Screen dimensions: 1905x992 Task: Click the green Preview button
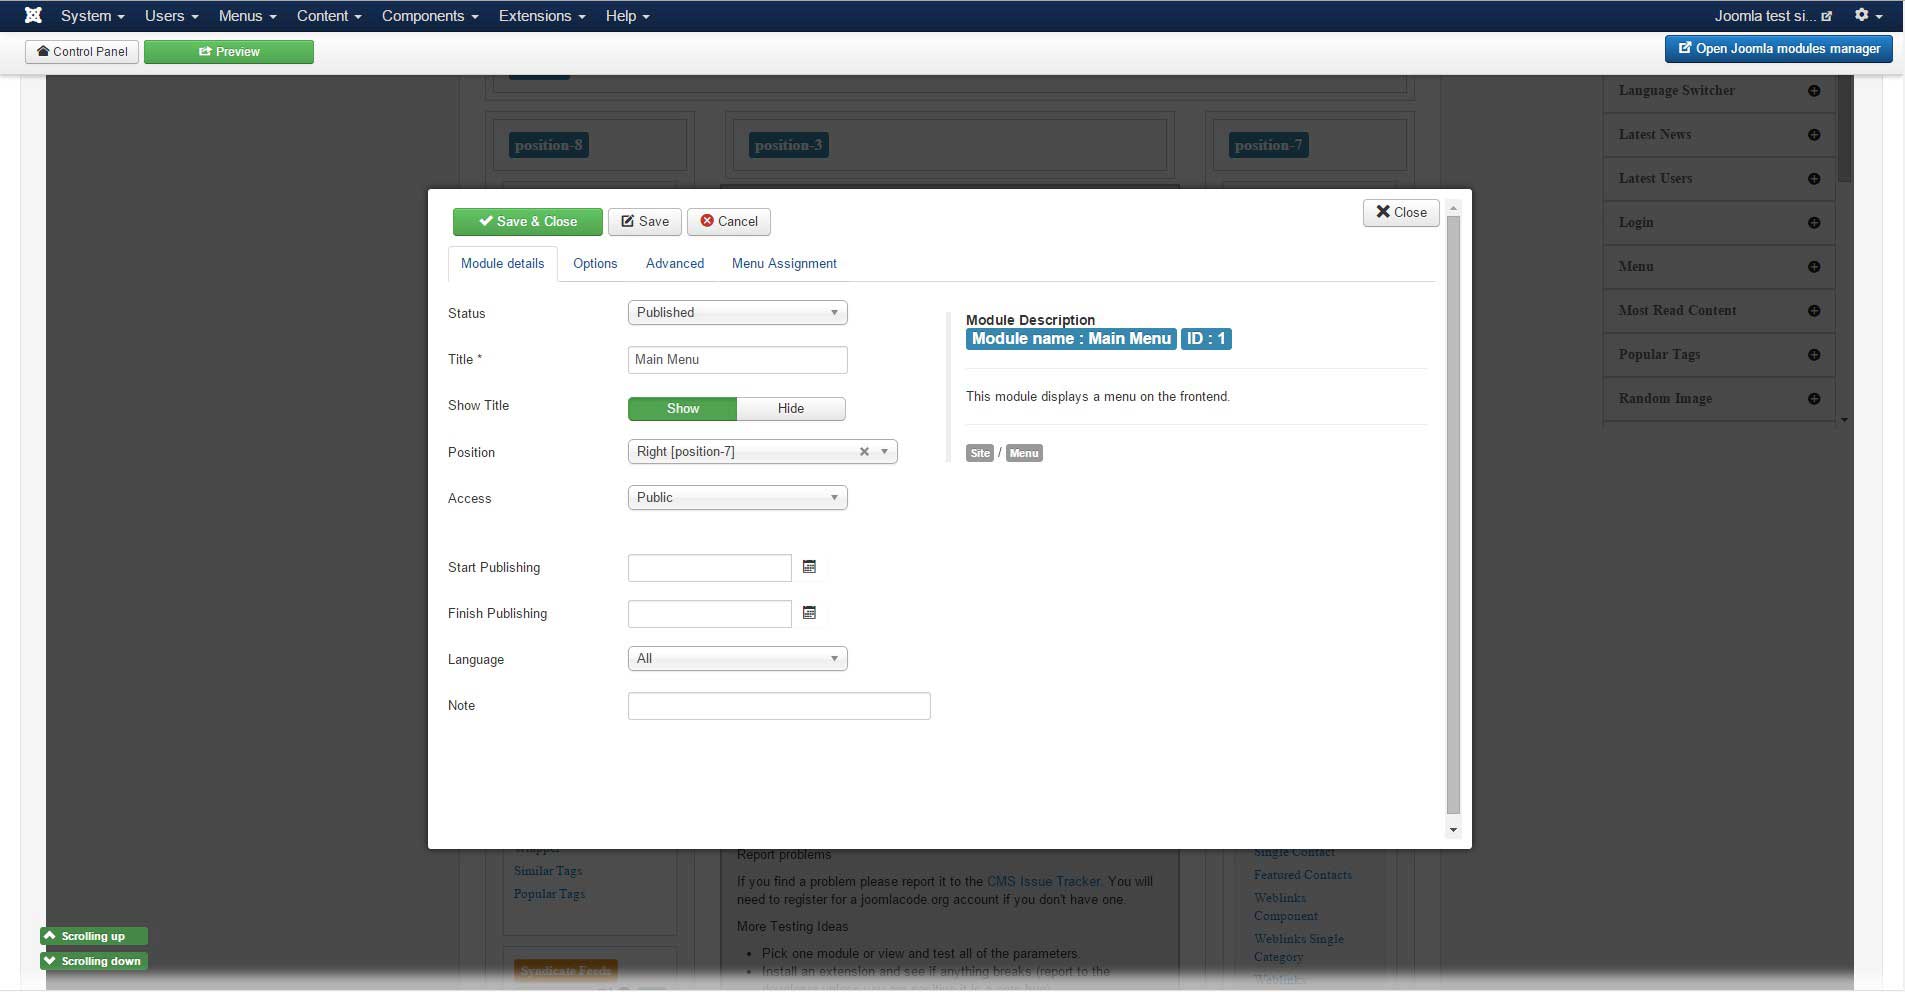(x=229, y=52)
